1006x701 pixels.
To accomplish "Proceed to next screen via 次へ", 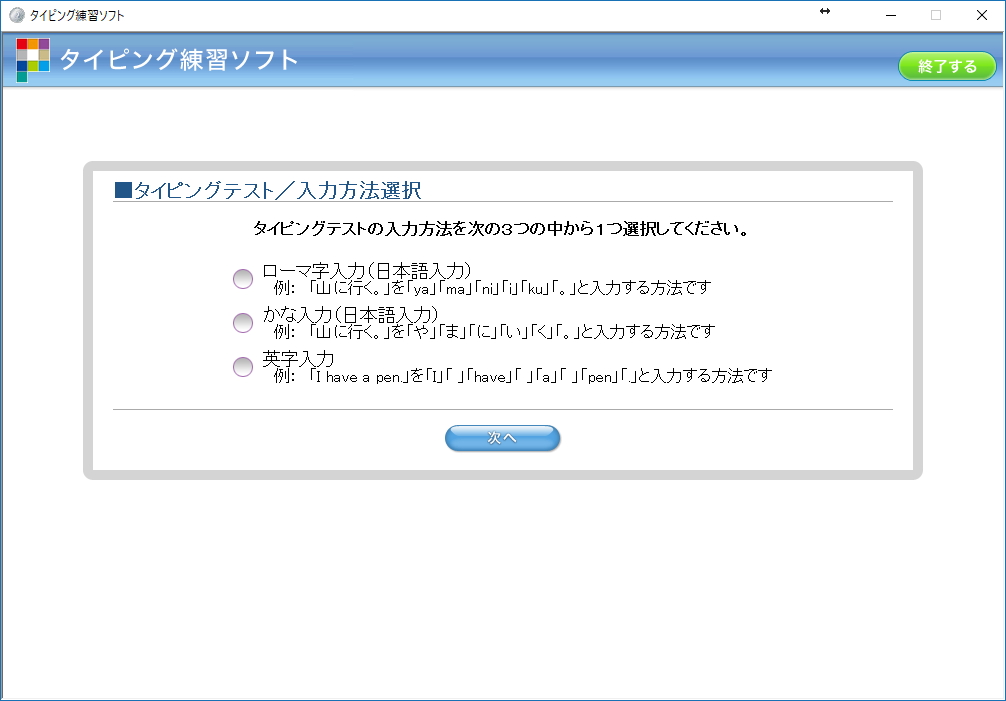I will 502,438.
